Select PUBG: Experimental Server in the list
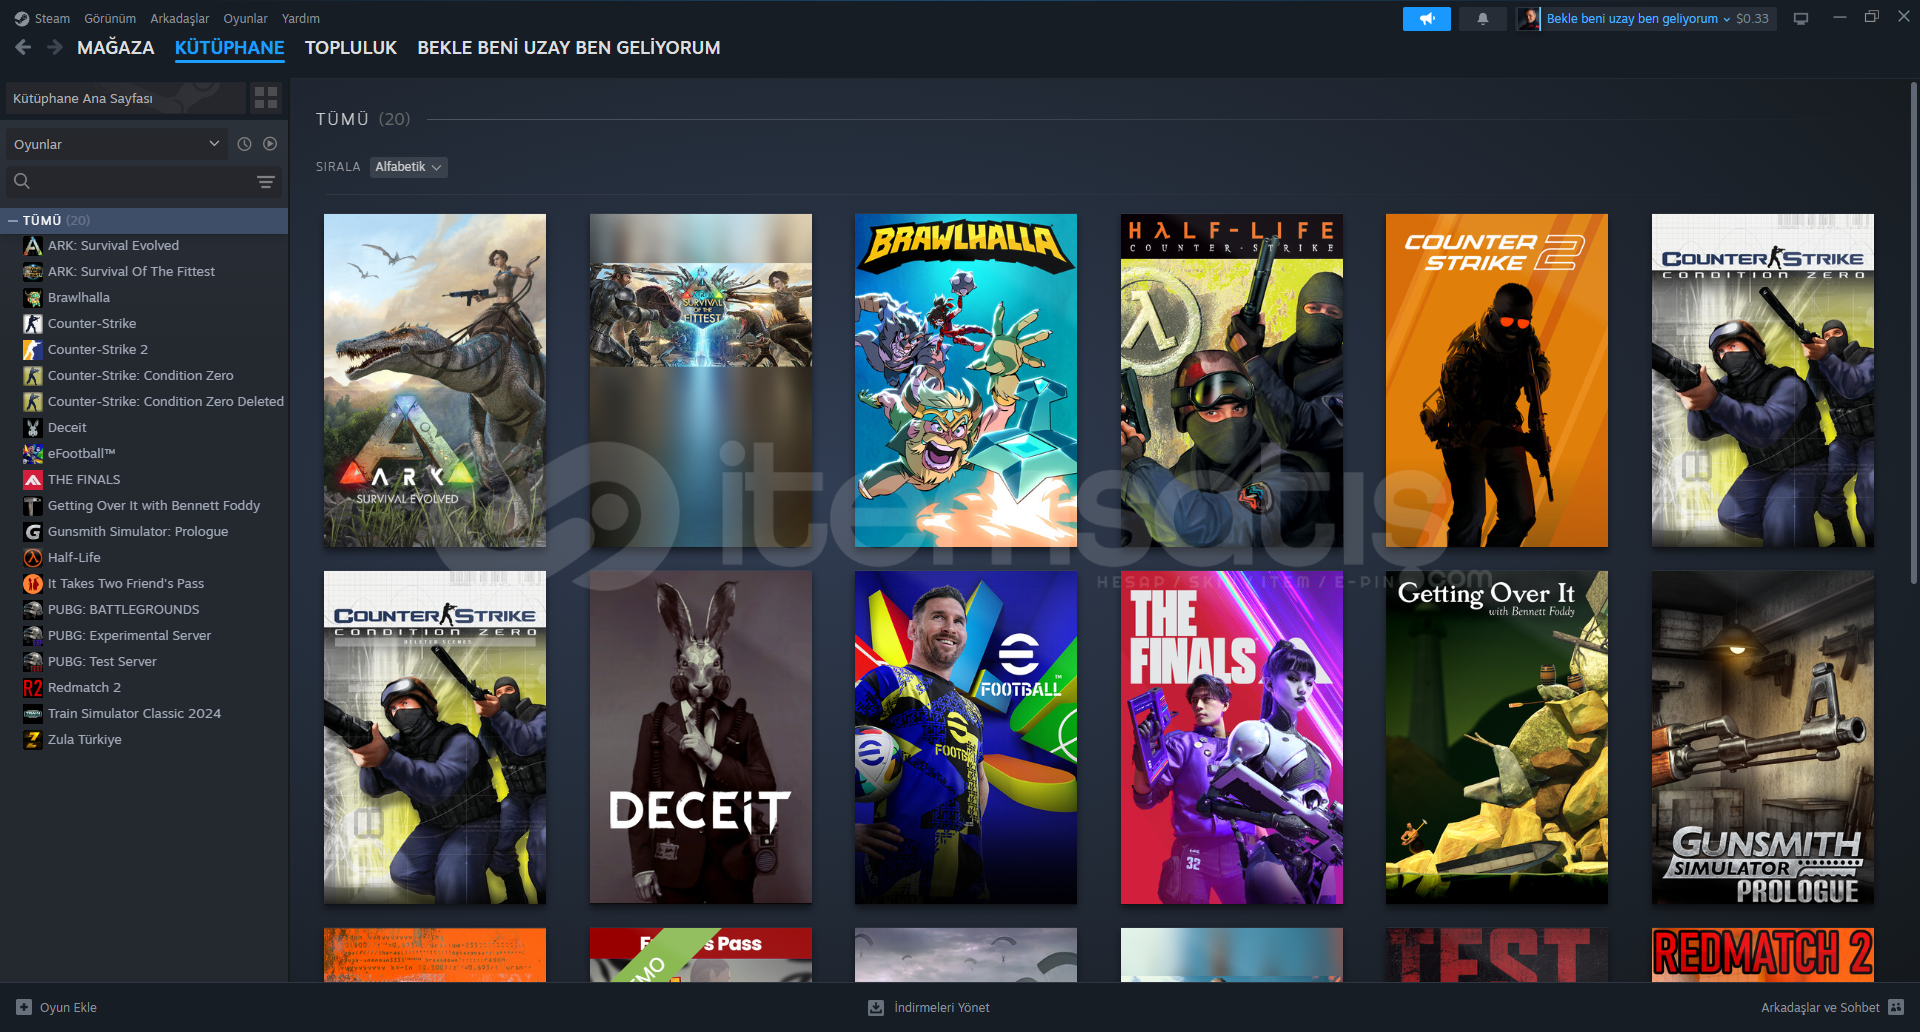Screen dimensions: 1920x1032 point(144,636)
